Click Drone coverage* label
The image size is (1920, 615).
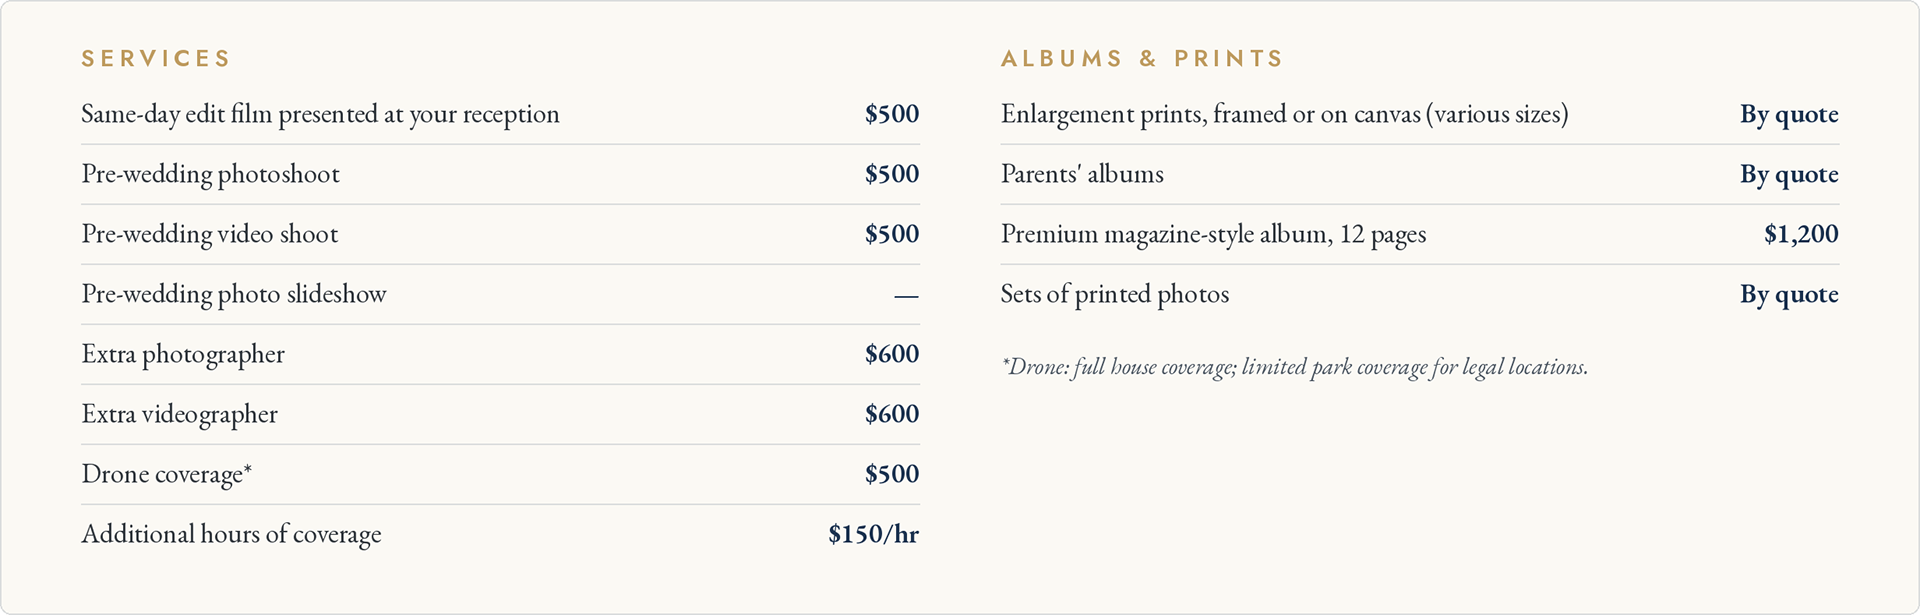coord(166,475)
